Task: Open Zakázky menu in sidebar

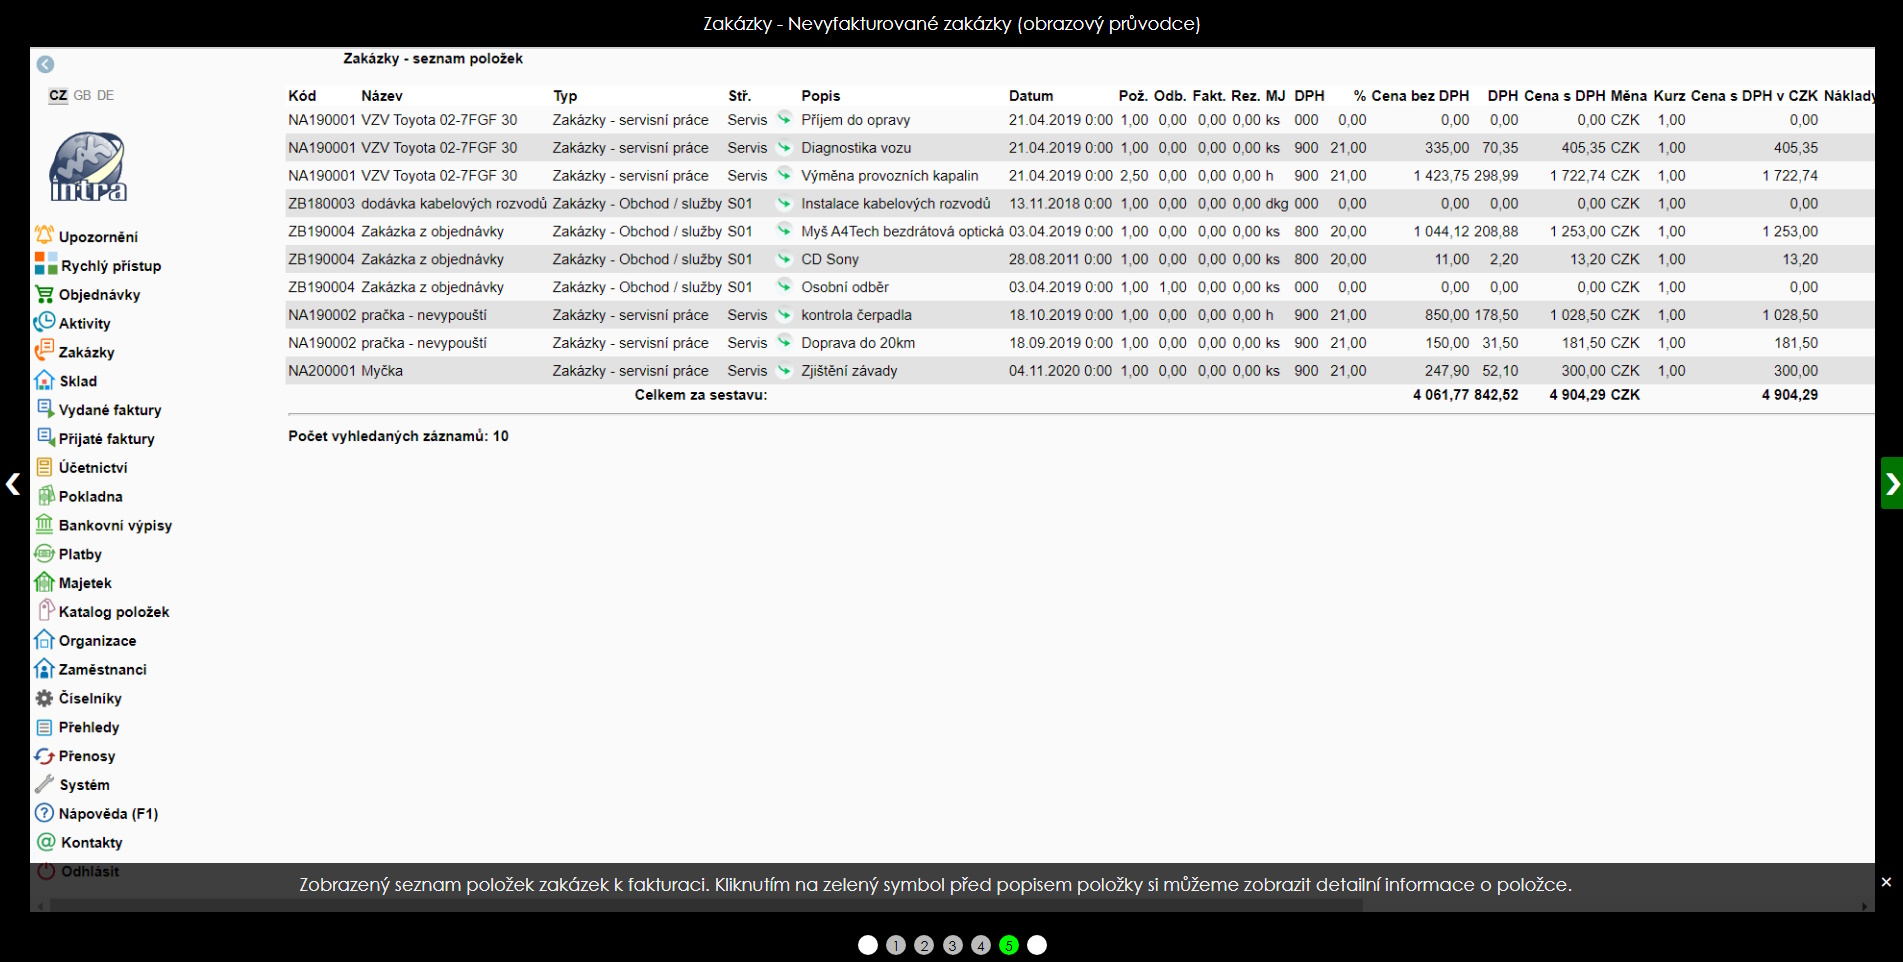Action: pos(86,353)
